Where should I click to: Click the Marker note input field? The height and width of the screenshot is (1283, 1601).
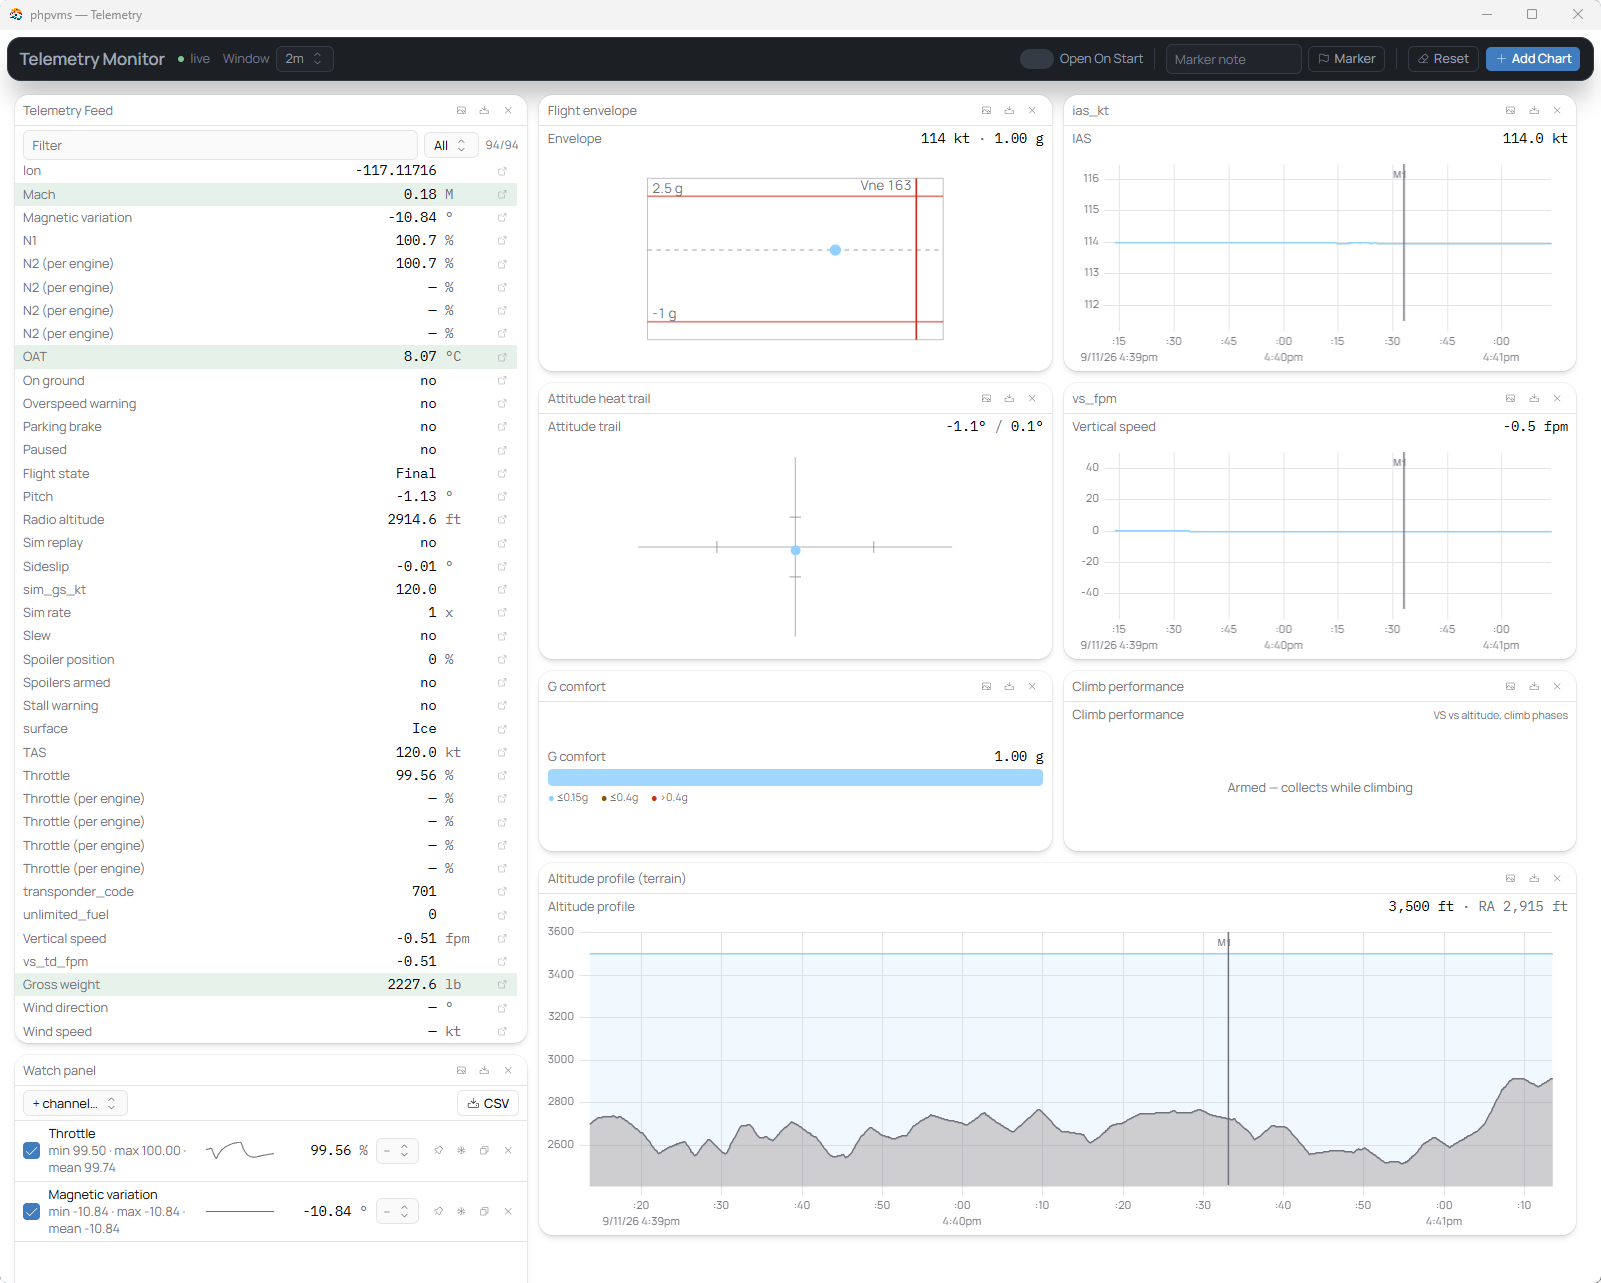tap(1234, 59)
